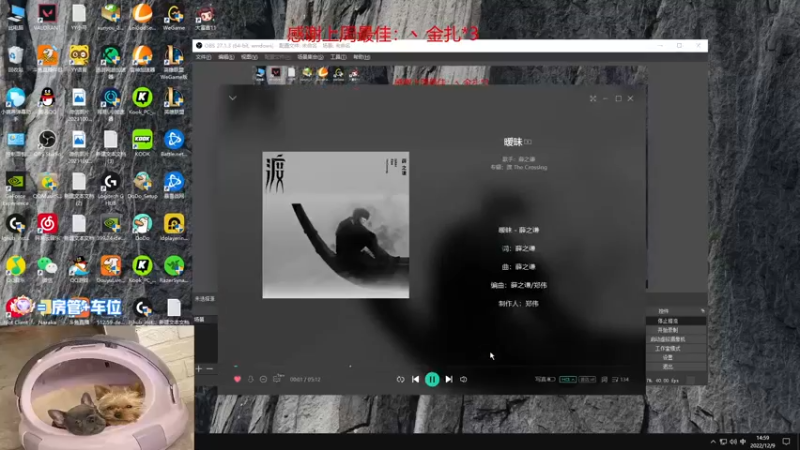Skip to the previous track

pyautogui.click(x=415, y=379)
